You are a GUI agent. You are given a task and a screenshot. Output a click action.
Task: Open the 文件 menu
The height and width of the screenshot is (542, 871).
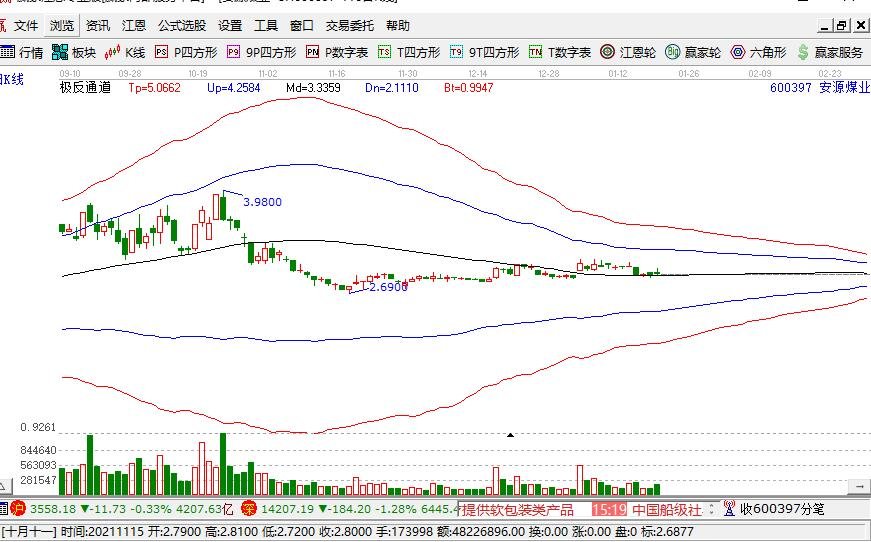click(x=26, y=26)
